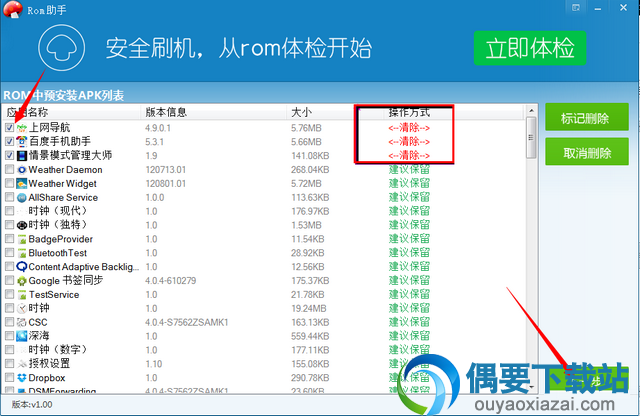The image size is (640, 416).
Task: Sort by the 版本信息 column header
Action: click(214, 112)
